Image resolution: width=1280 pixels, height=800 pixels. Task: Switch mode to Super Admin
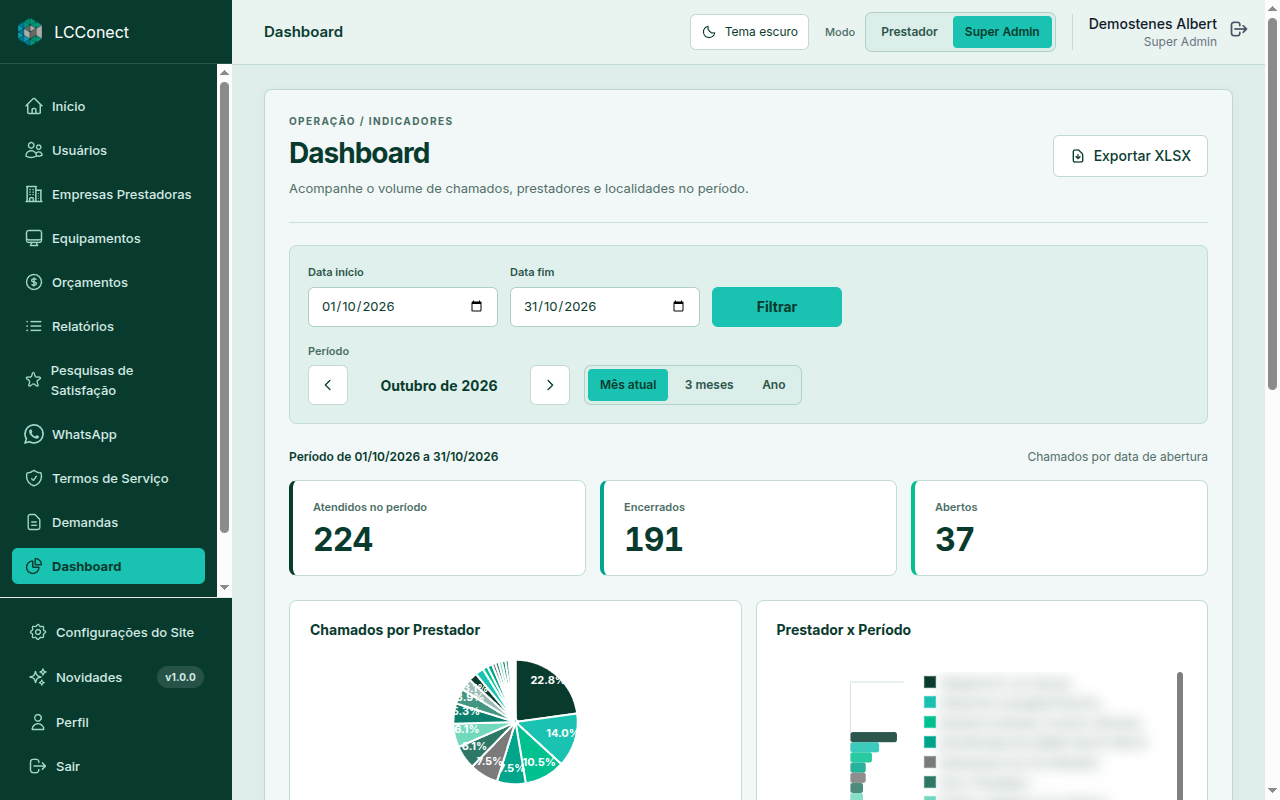coord(1002,32)
